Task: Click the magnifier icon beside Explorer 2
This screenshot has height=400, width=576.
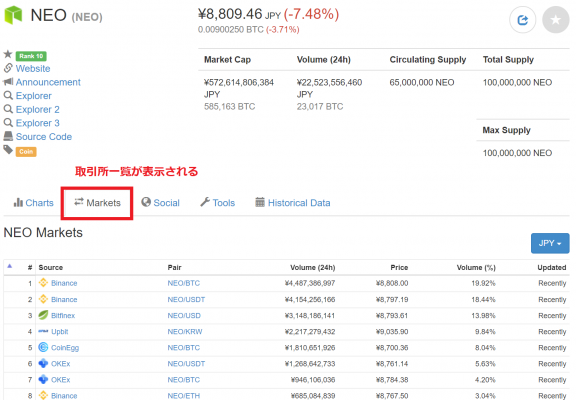Action: tap(8, 109)
